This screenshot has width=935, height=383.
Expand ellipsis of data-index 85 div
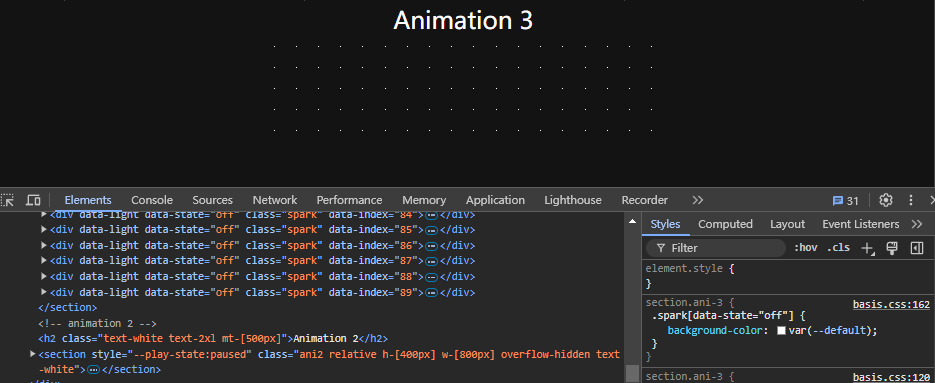coord(431,230)
